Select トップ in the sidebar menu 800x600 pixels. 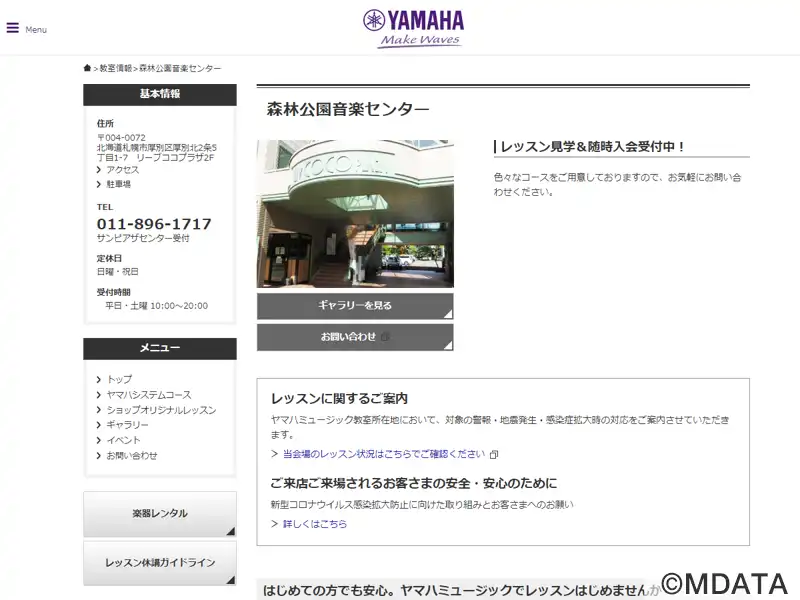[119, 379]
